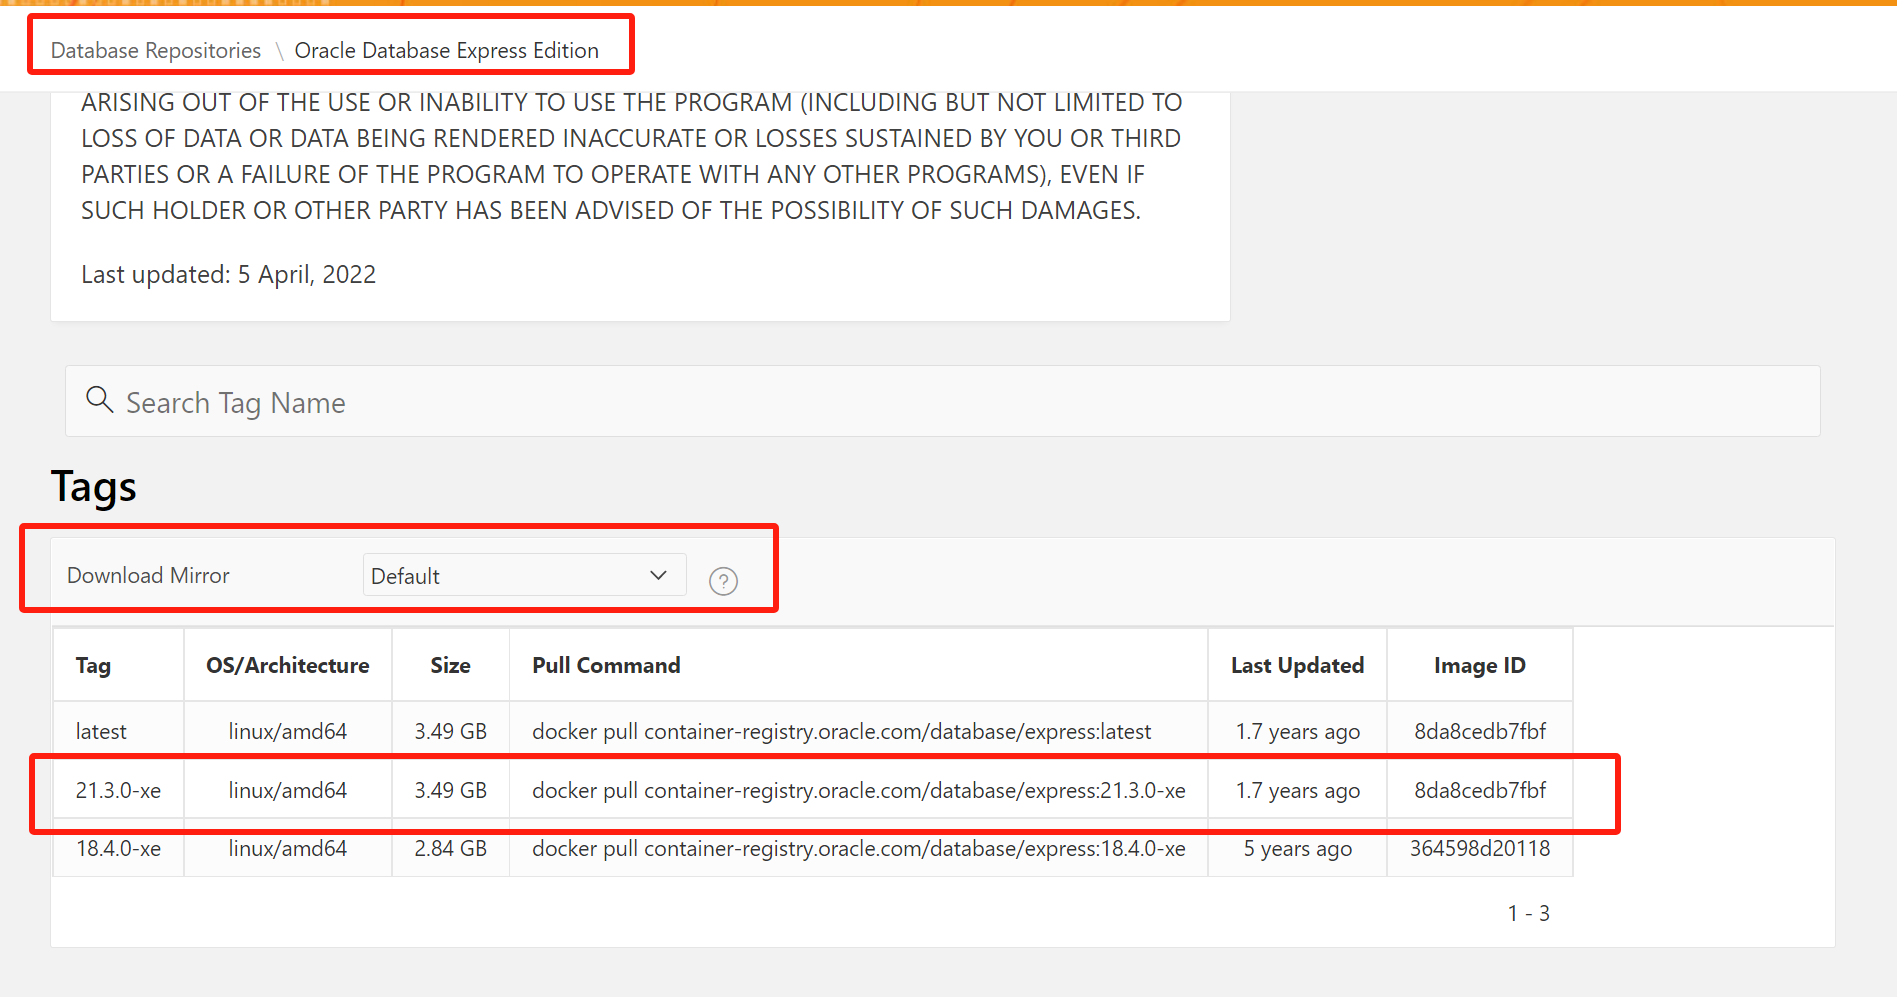This screenshot has width=1897, height=997.
Task: Click the Tag column header
Action: (x=93, y=666)
